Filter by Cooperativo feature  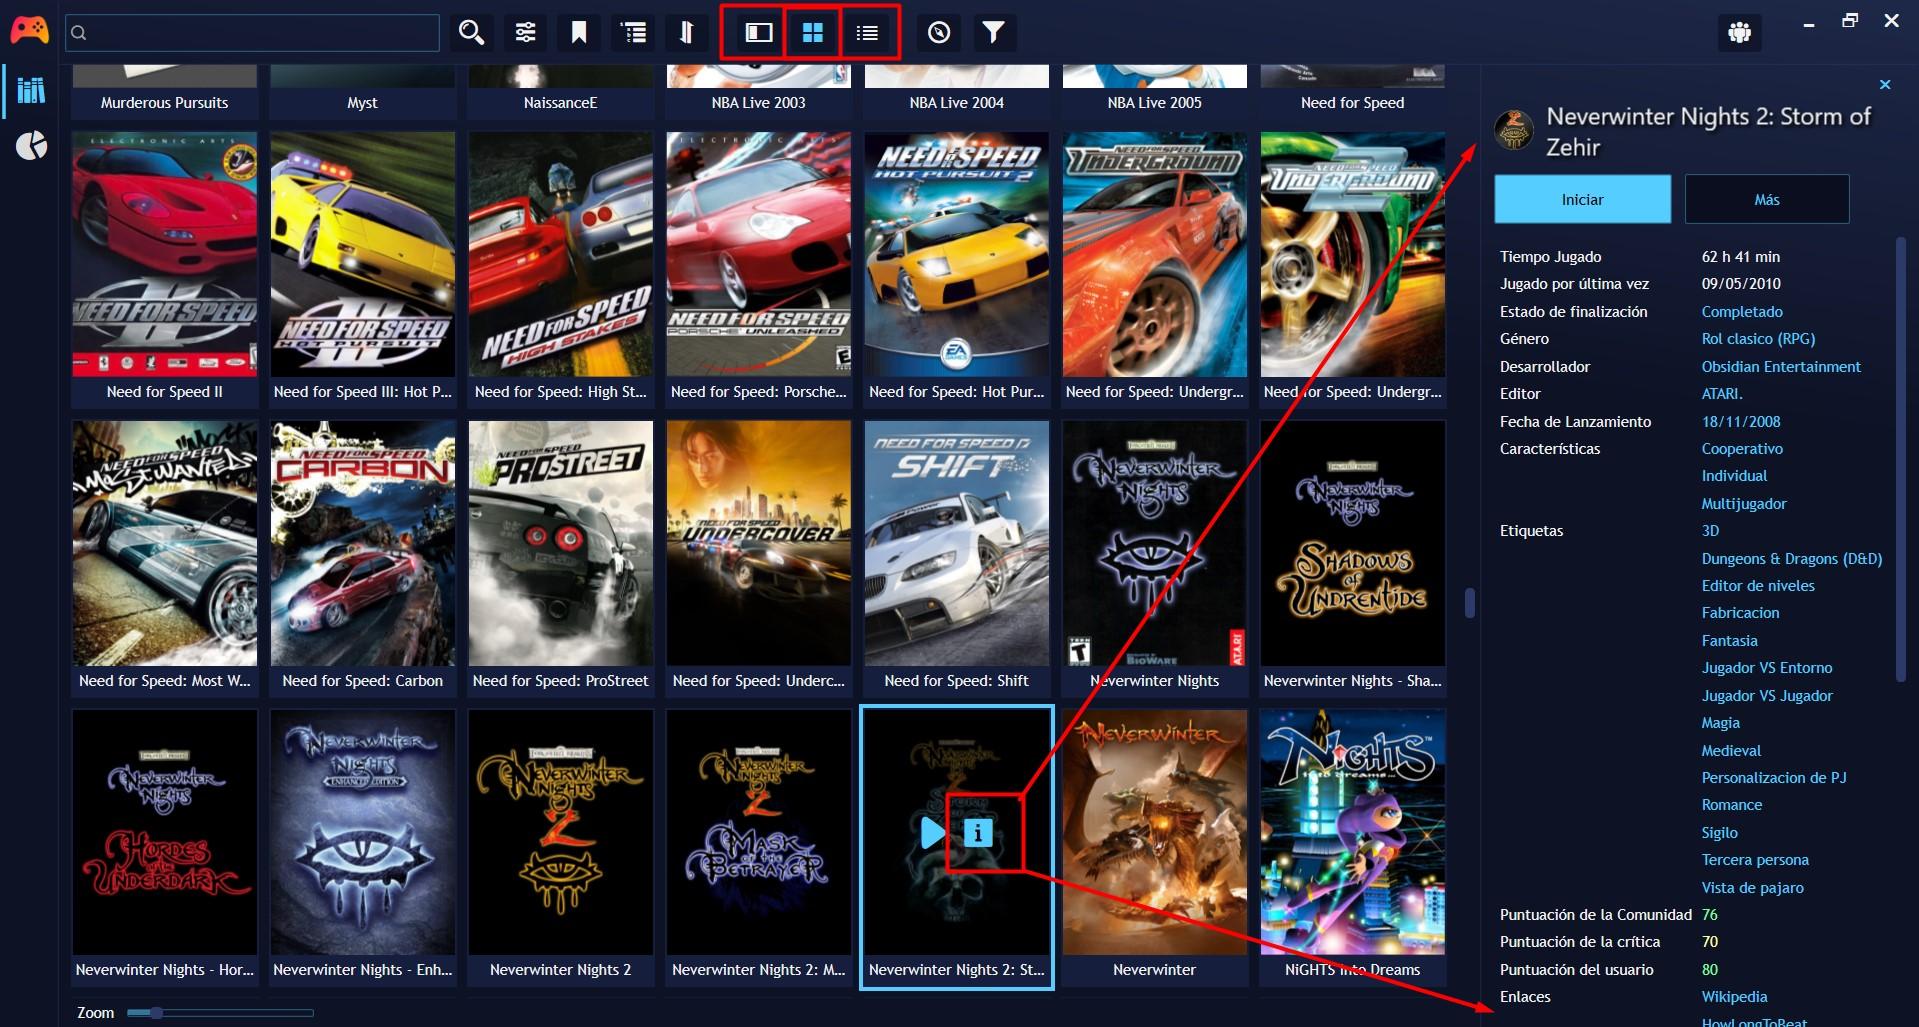pos(1742,449)
